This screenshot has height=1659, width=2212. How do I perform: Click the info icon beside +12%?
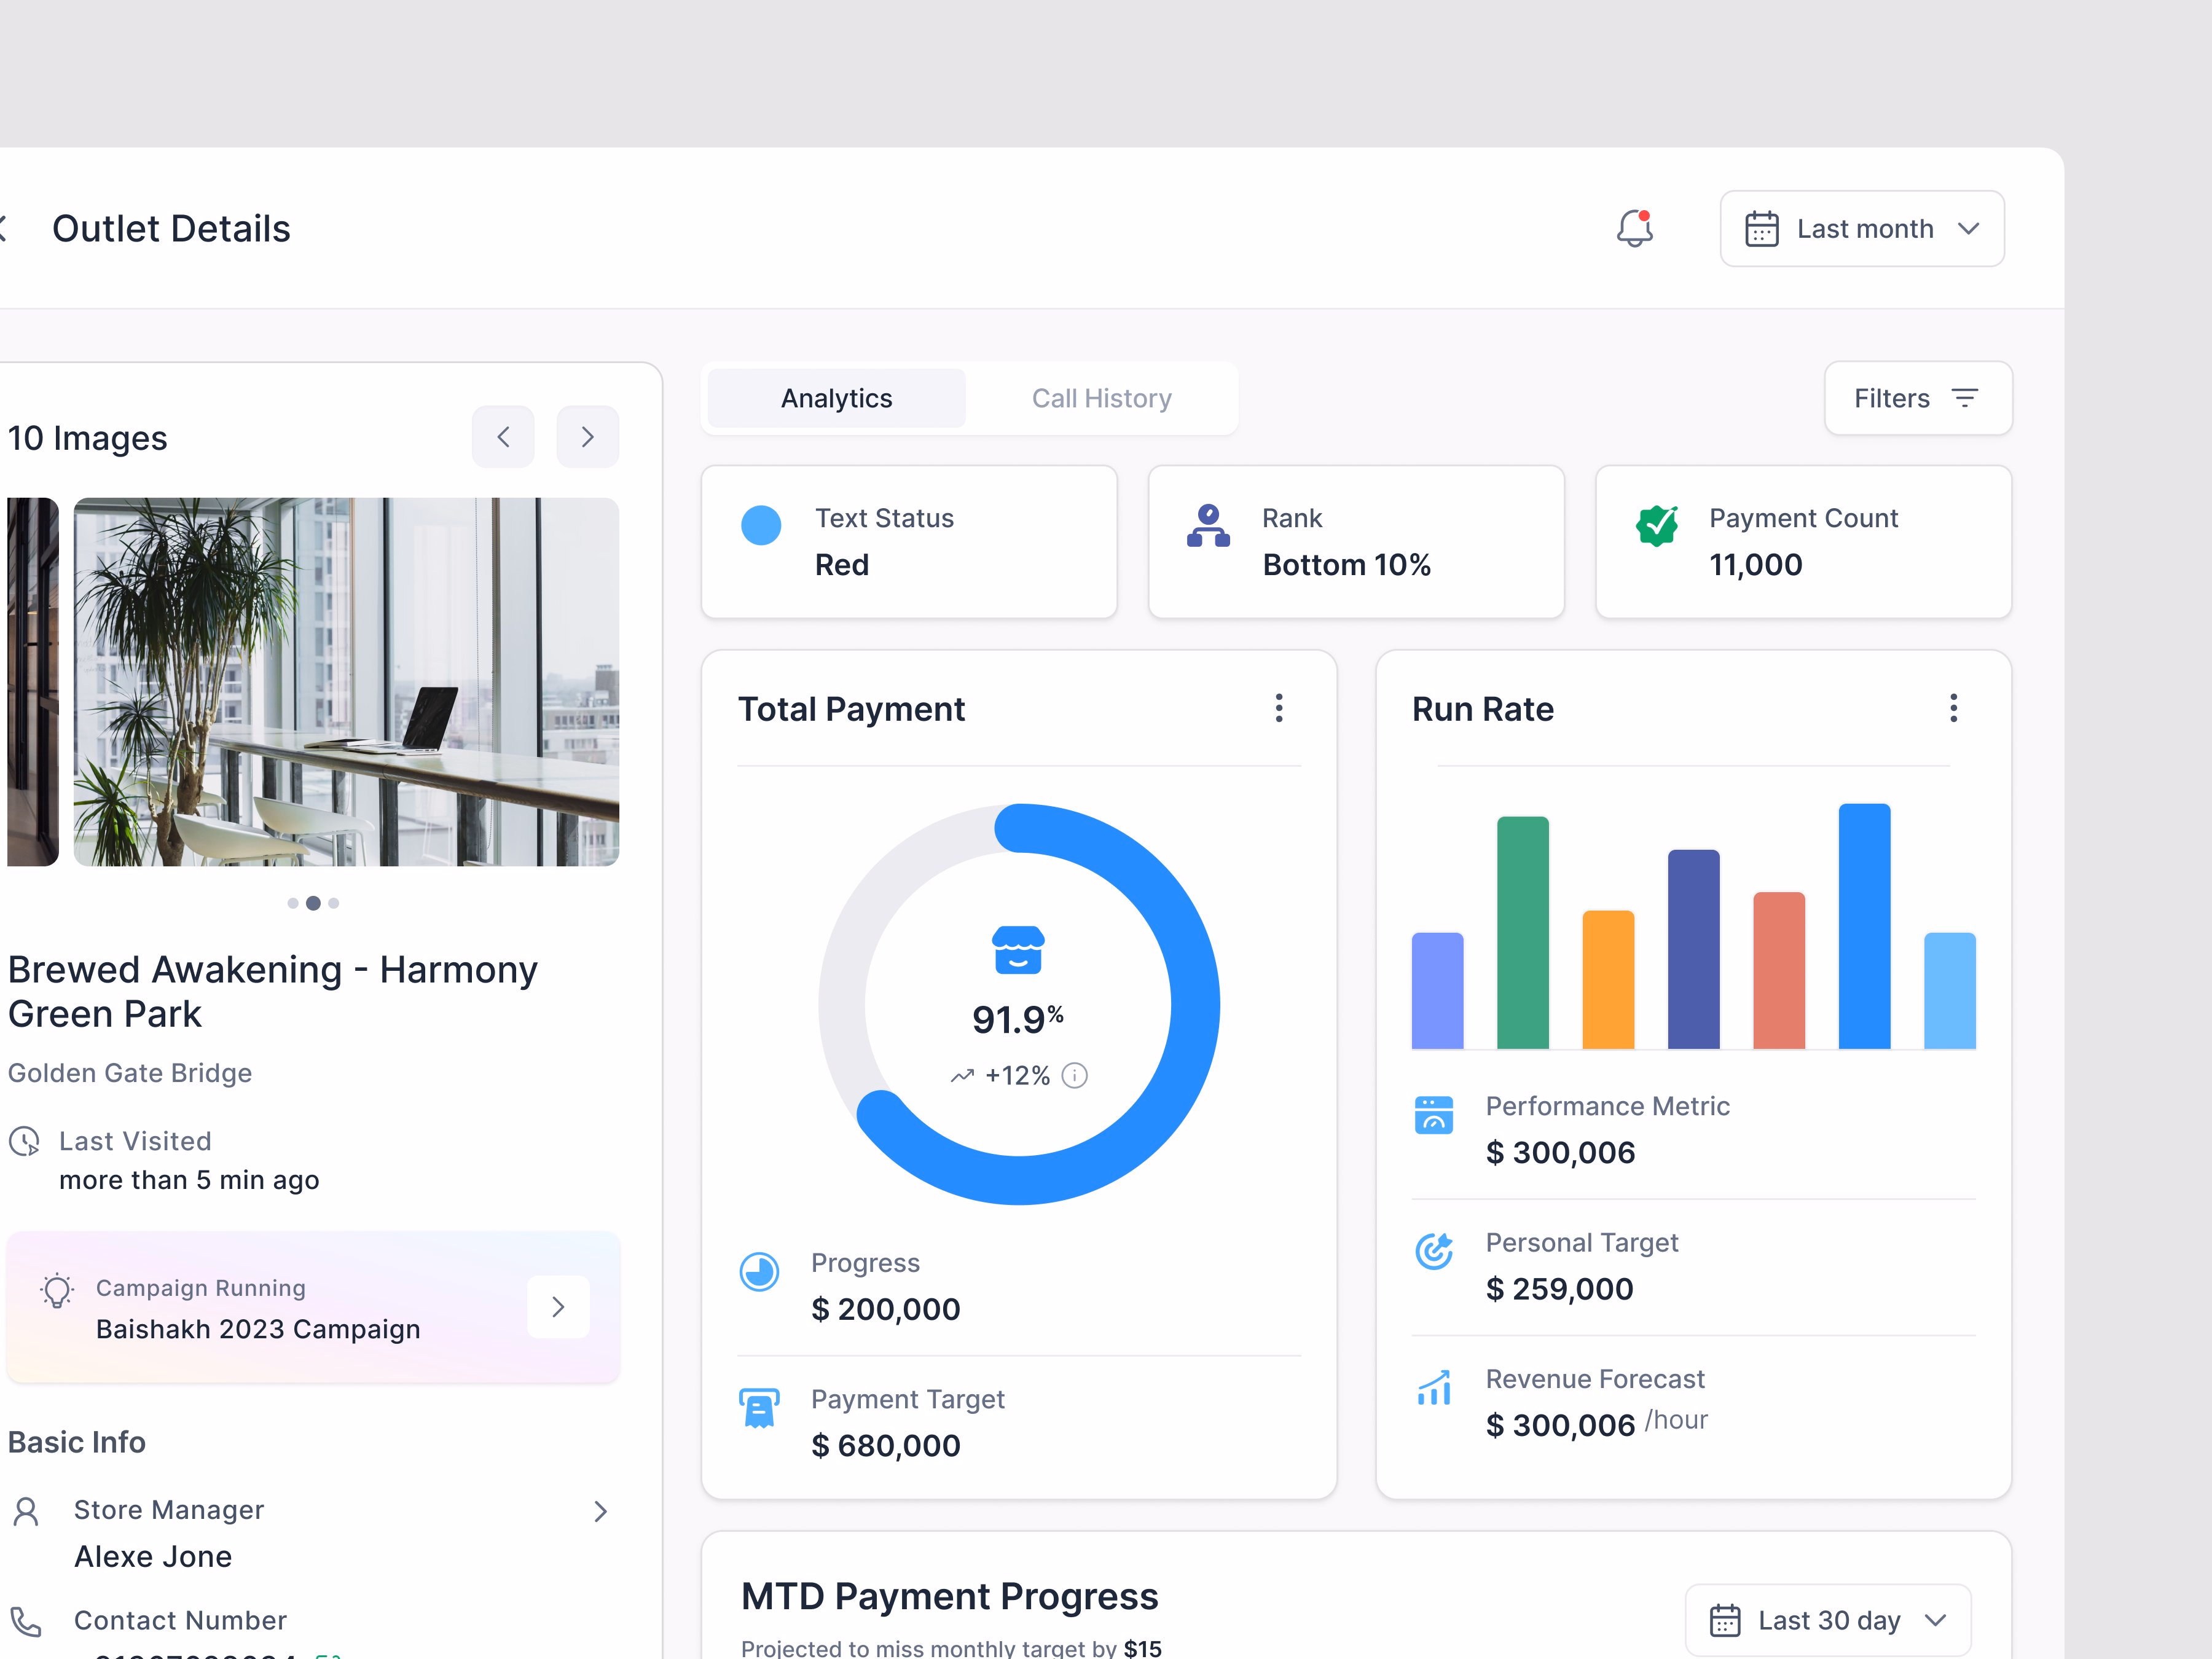[1074, 1075]
